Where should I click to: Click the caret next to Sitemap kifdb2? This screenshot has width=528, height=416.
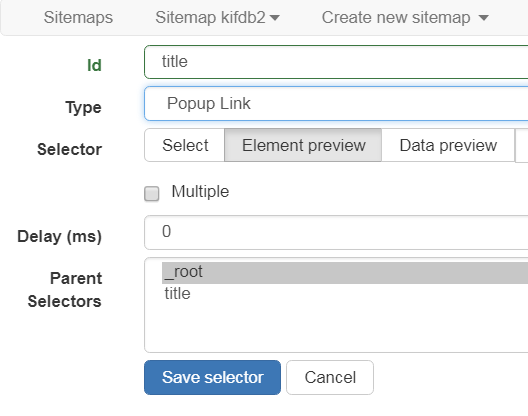[x=275, y=18]
